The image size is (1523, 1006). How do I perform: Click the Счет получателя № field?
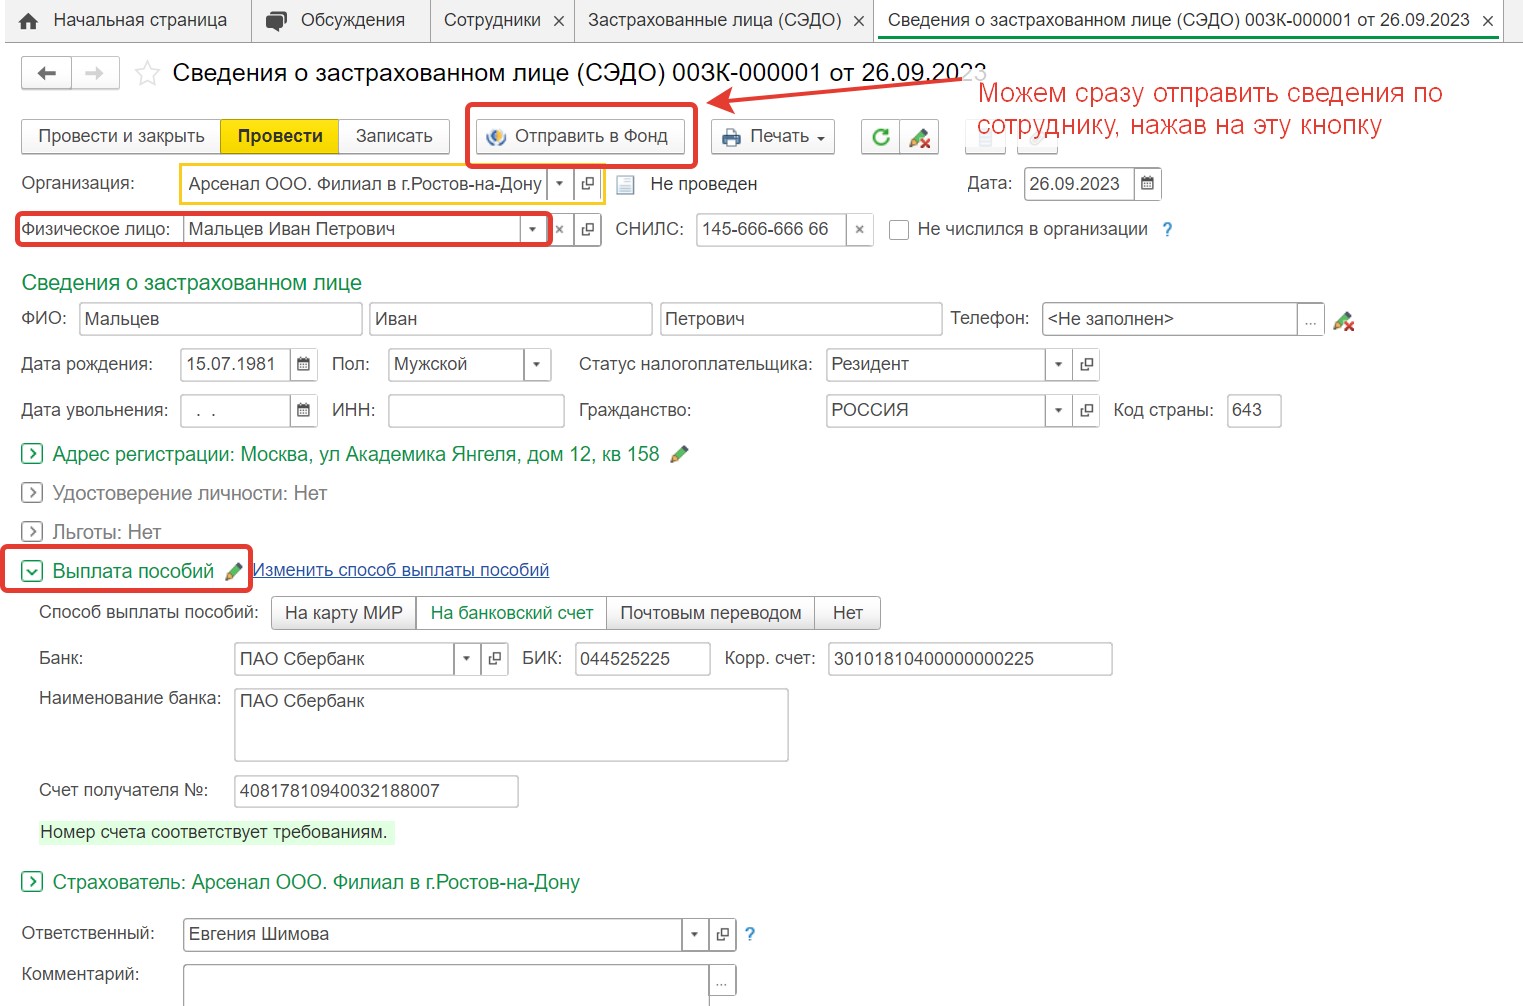[x=376, y=791]
